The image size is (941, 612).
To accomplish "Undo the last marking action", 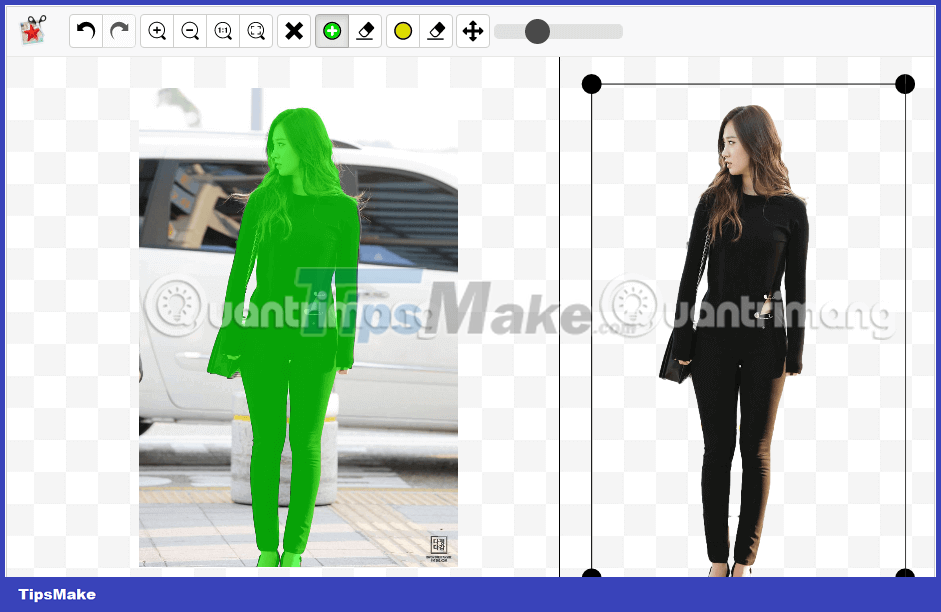I will pos(85,30).
